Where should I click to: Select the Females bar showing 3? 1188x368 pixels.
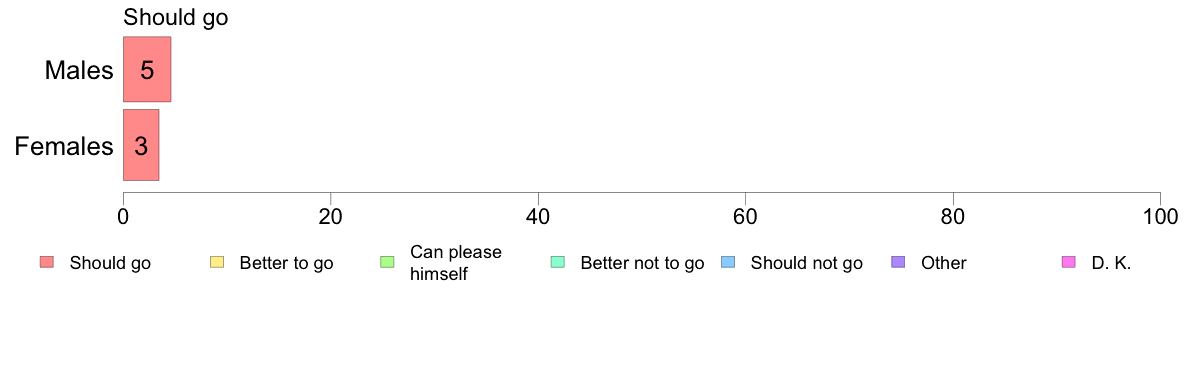[x=141, y=145]
